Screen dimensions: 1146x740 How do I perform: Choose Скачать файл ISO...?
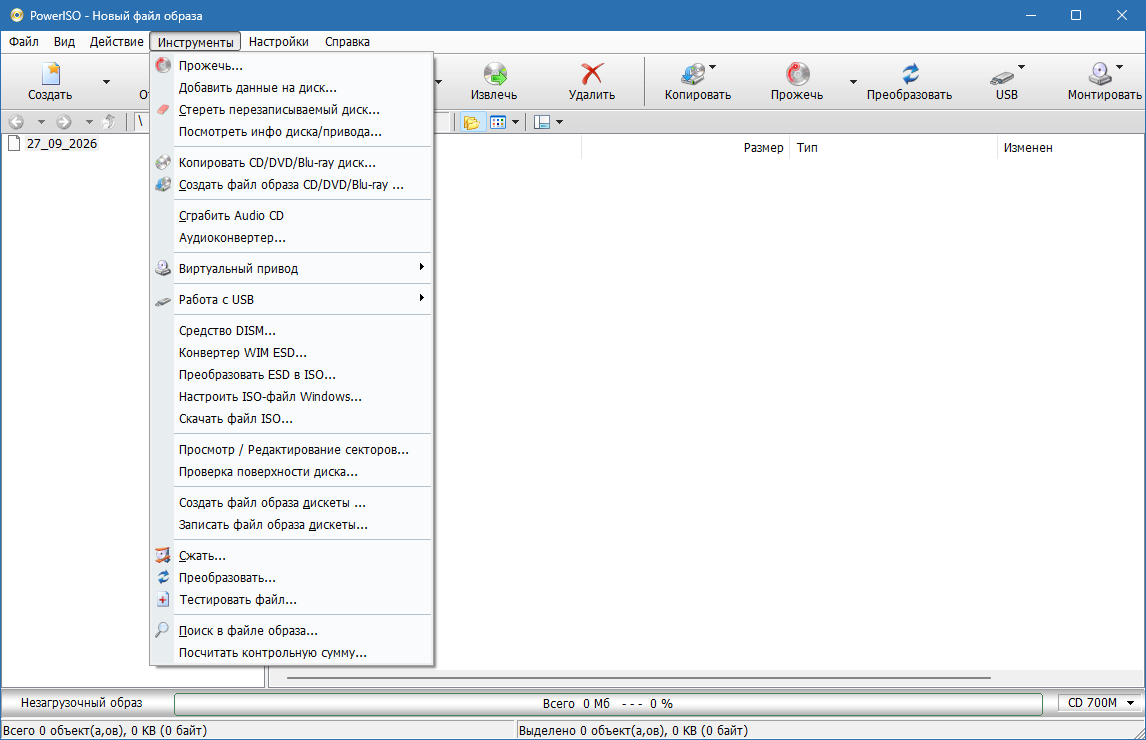pyautogui.click(x=292, y=419)
